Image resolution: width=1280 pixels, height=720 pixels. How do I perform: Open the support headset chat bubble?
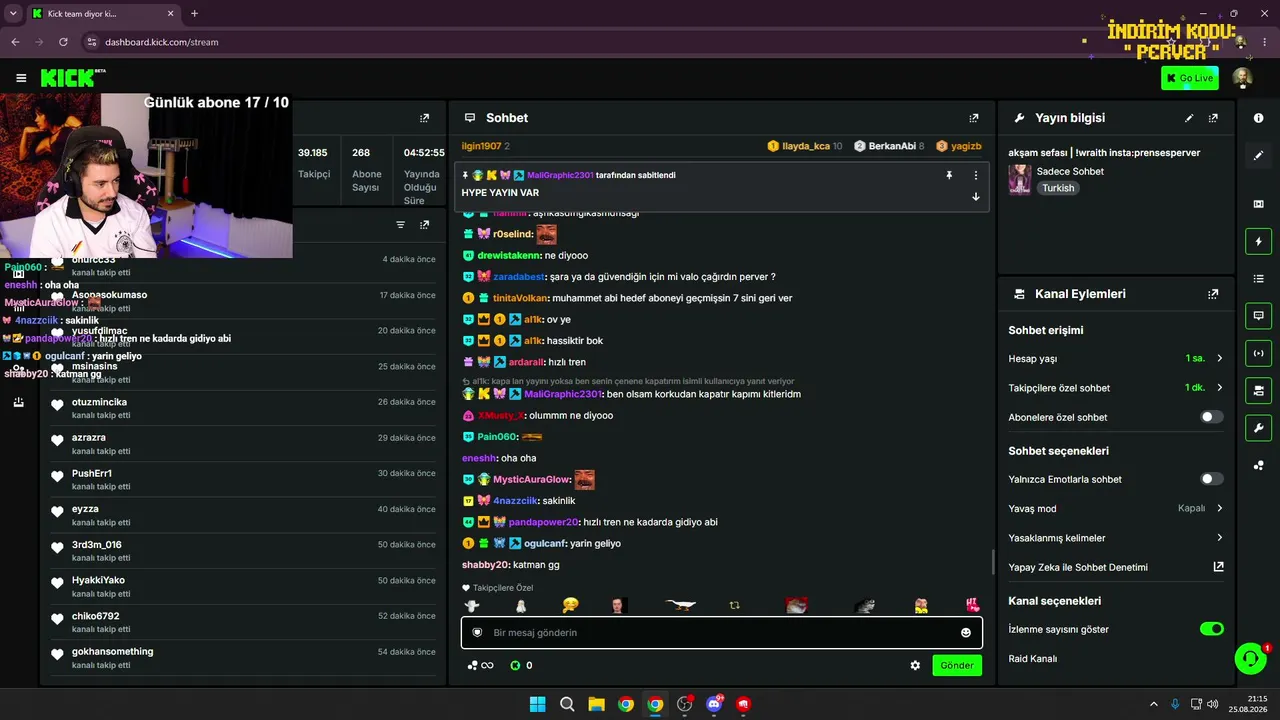(x=1250, y=658)
